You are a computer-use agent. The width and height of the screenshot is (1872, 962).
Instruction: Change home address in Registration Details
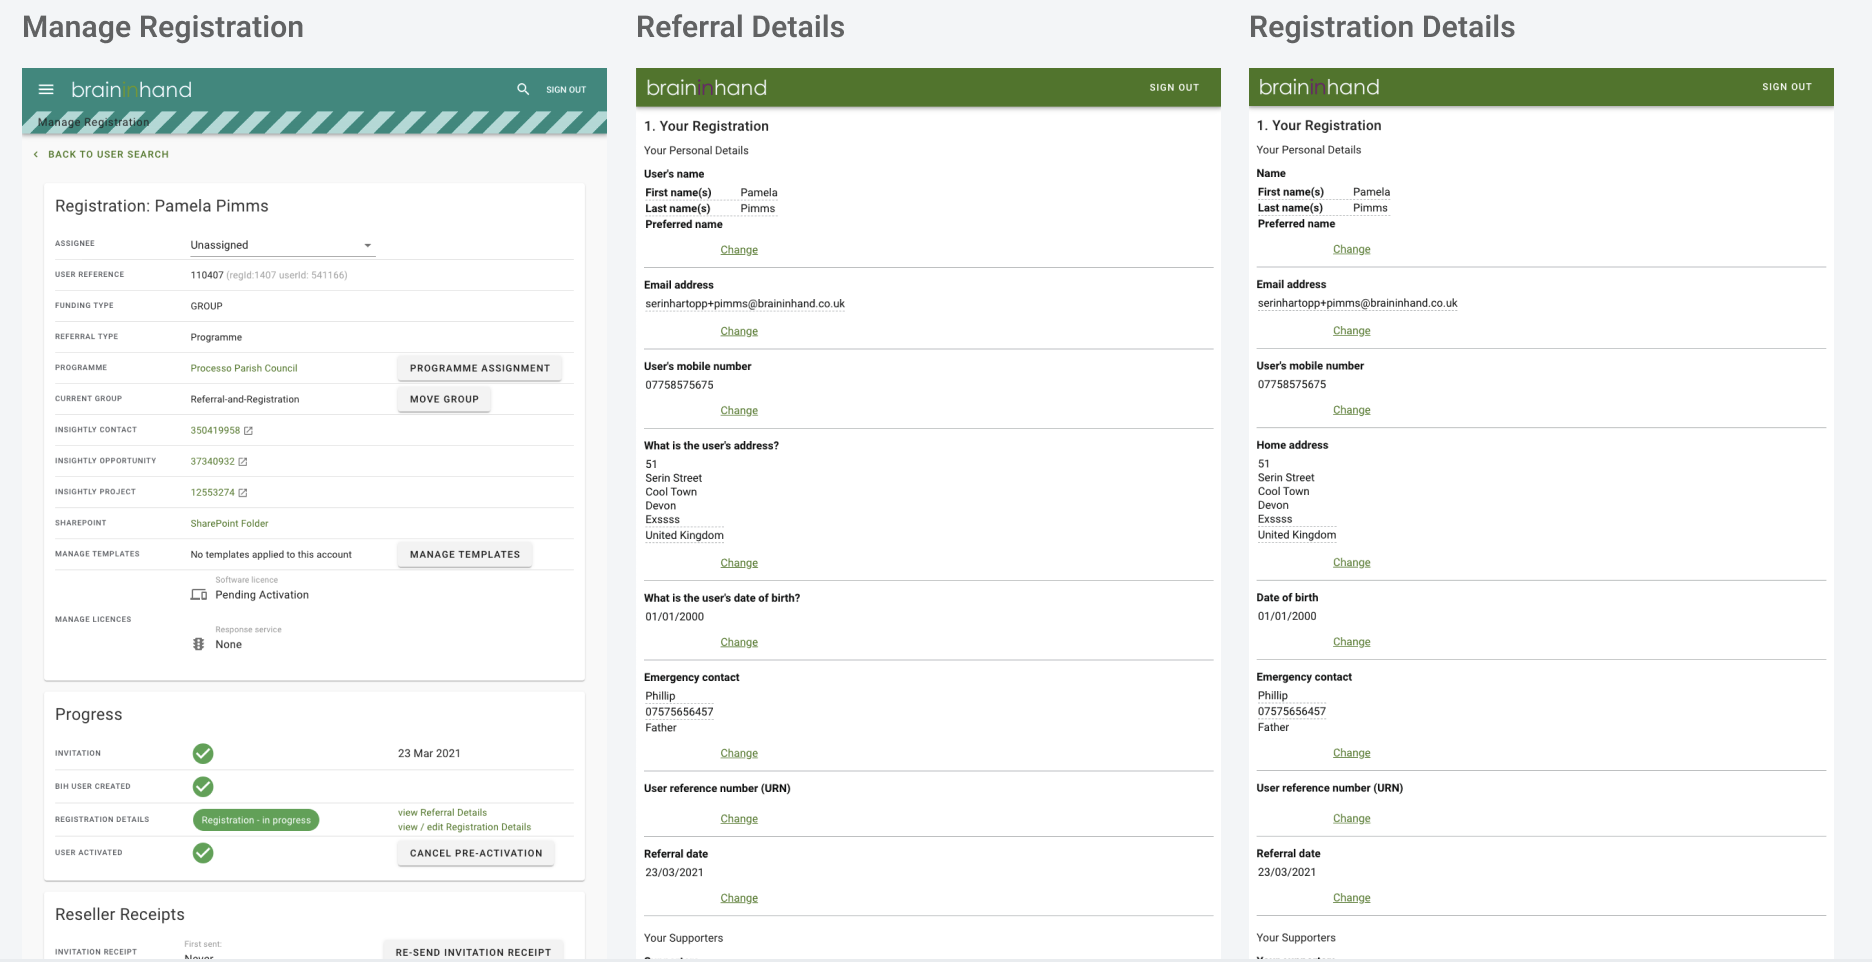1351,563
